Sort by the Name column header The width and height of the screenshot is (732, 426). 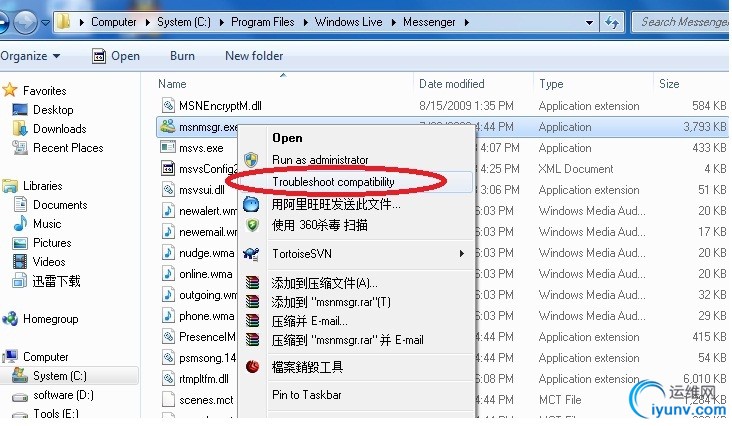172,84
